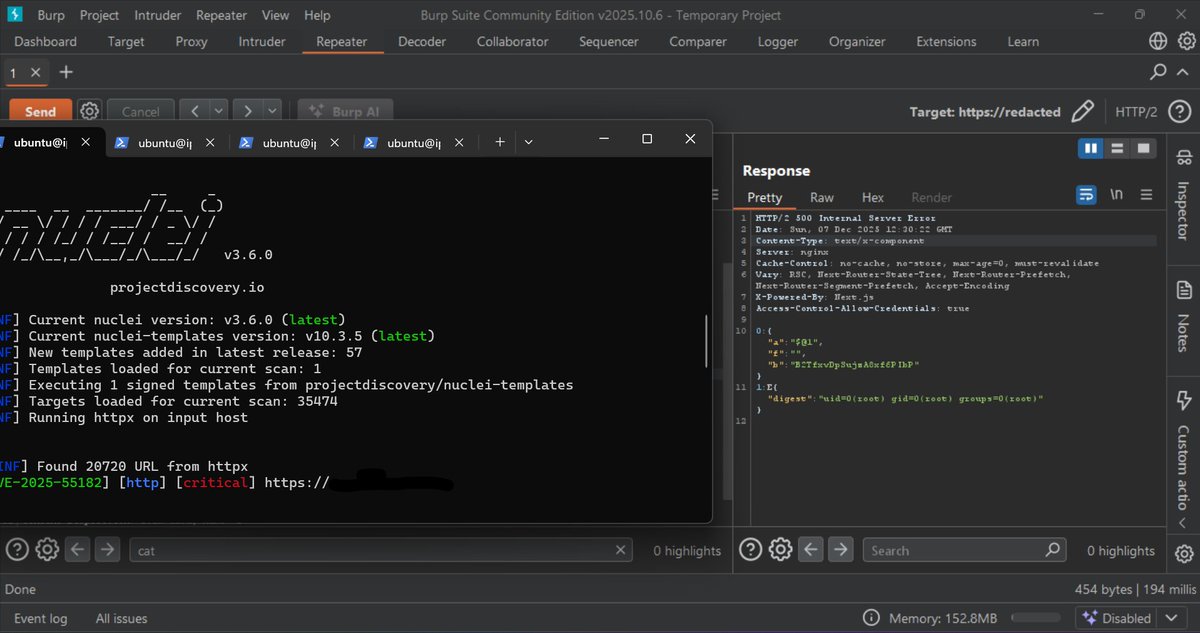
Task: Open response viewer hamburger menu
Action: pos(1146,195)
